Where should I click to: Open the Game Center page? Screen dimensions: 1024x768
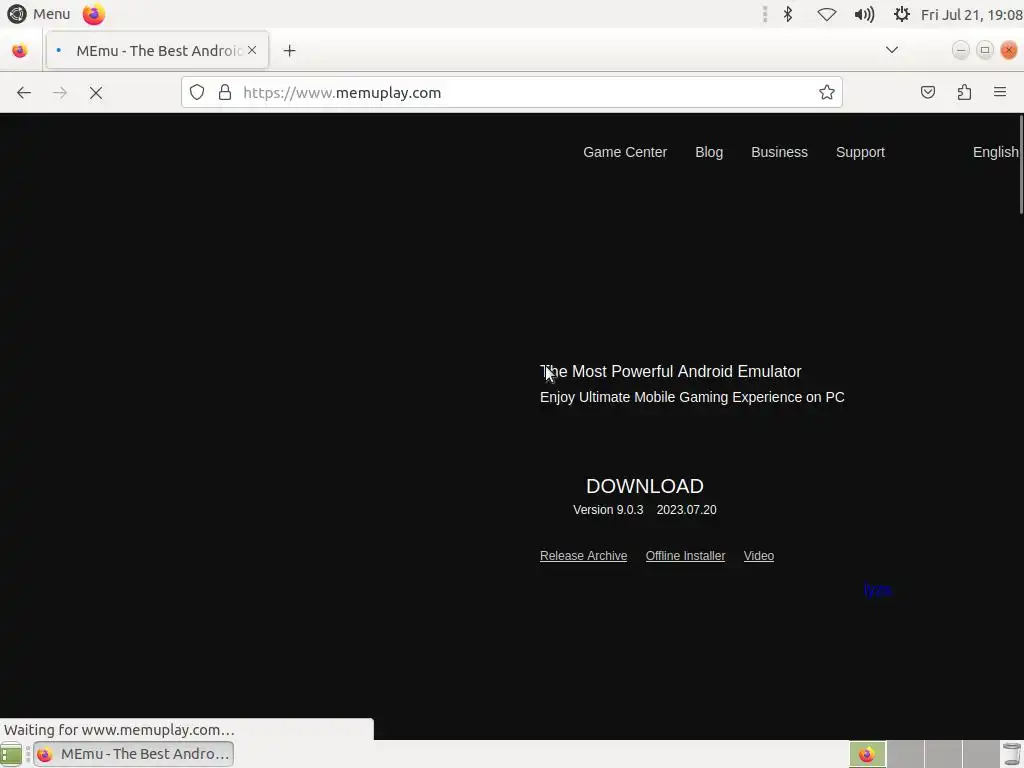pos(625,152)
